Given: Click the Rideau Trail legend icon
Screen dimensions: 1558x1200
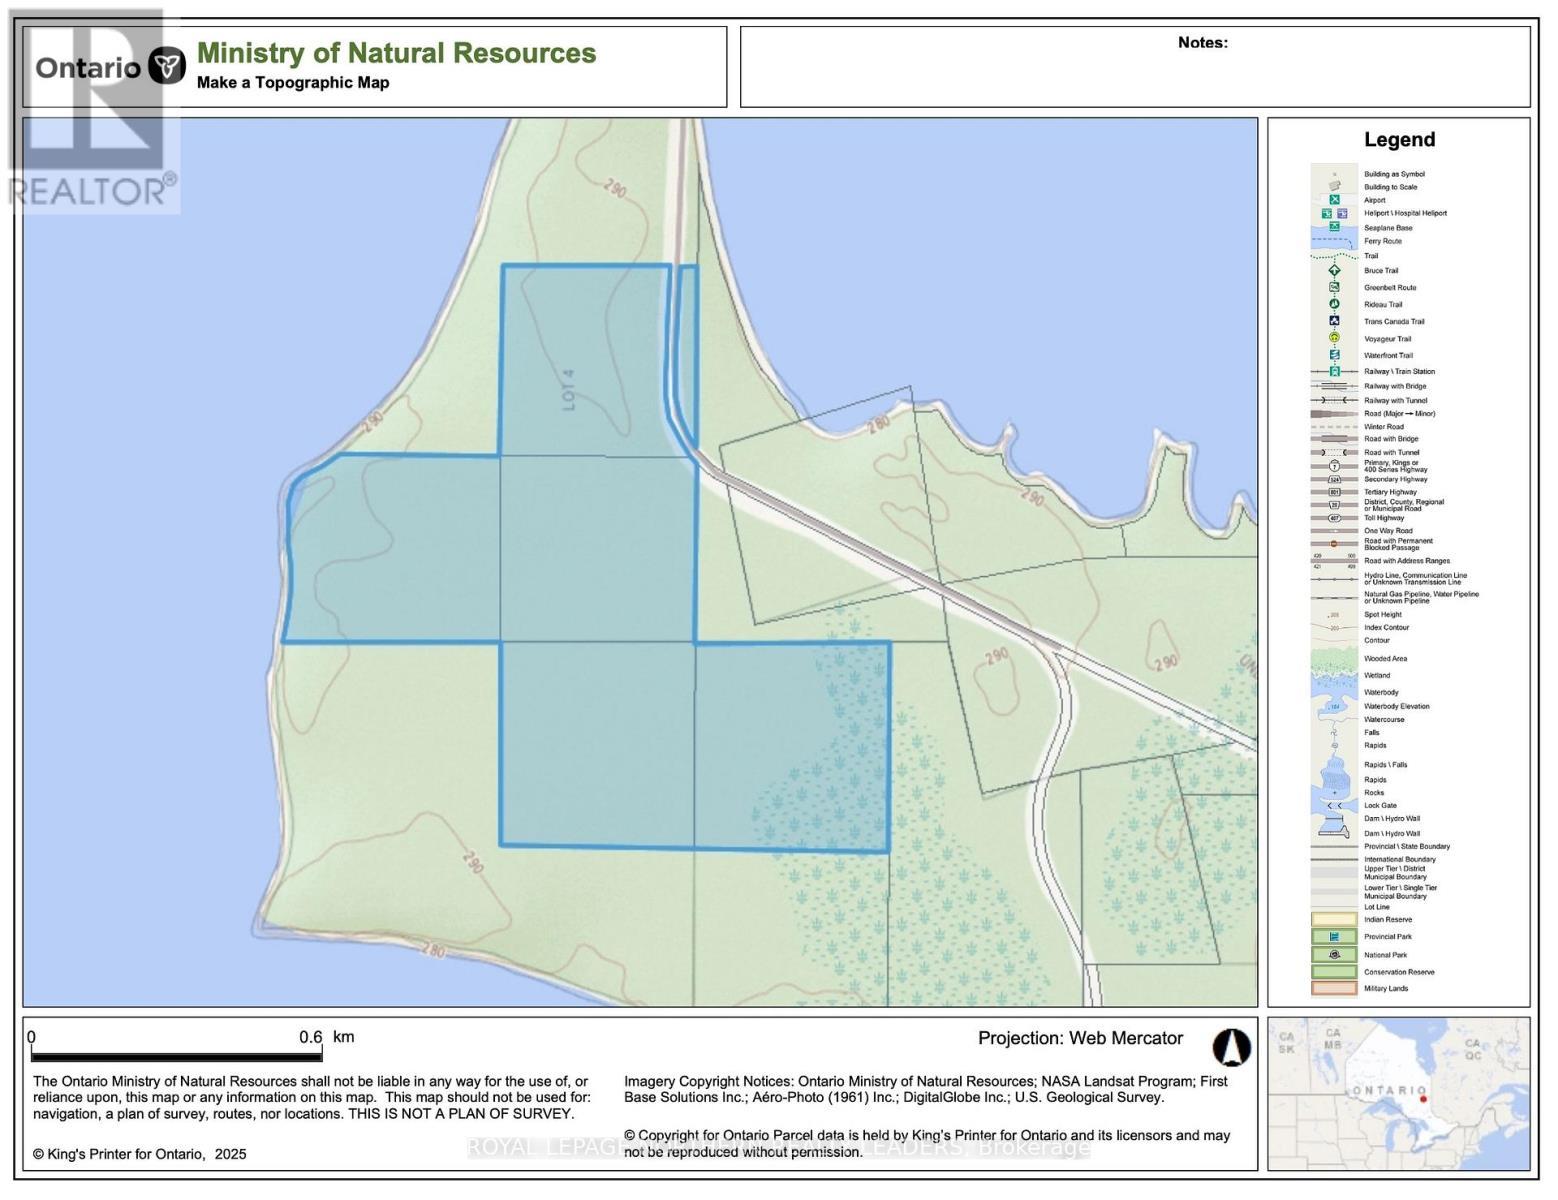Looking at the screenshot, I should 1334,304.
